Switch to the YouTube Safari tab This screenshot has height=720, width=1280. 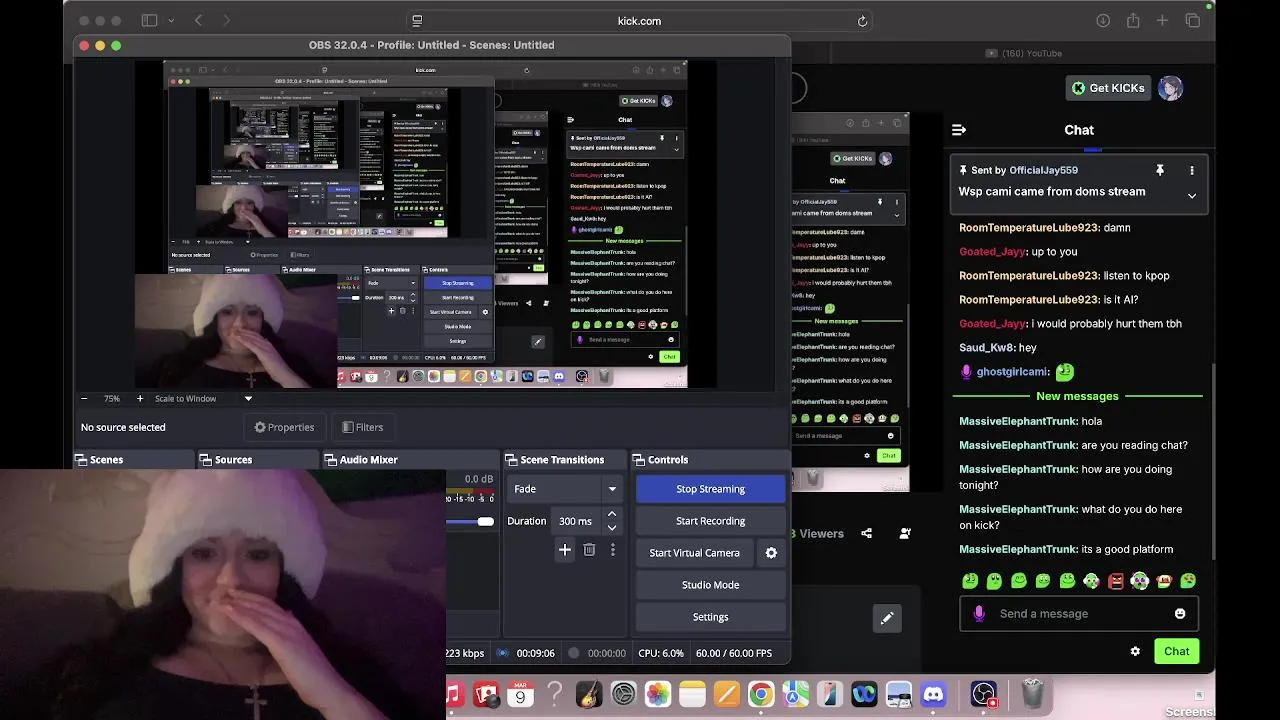[1023, 53]
